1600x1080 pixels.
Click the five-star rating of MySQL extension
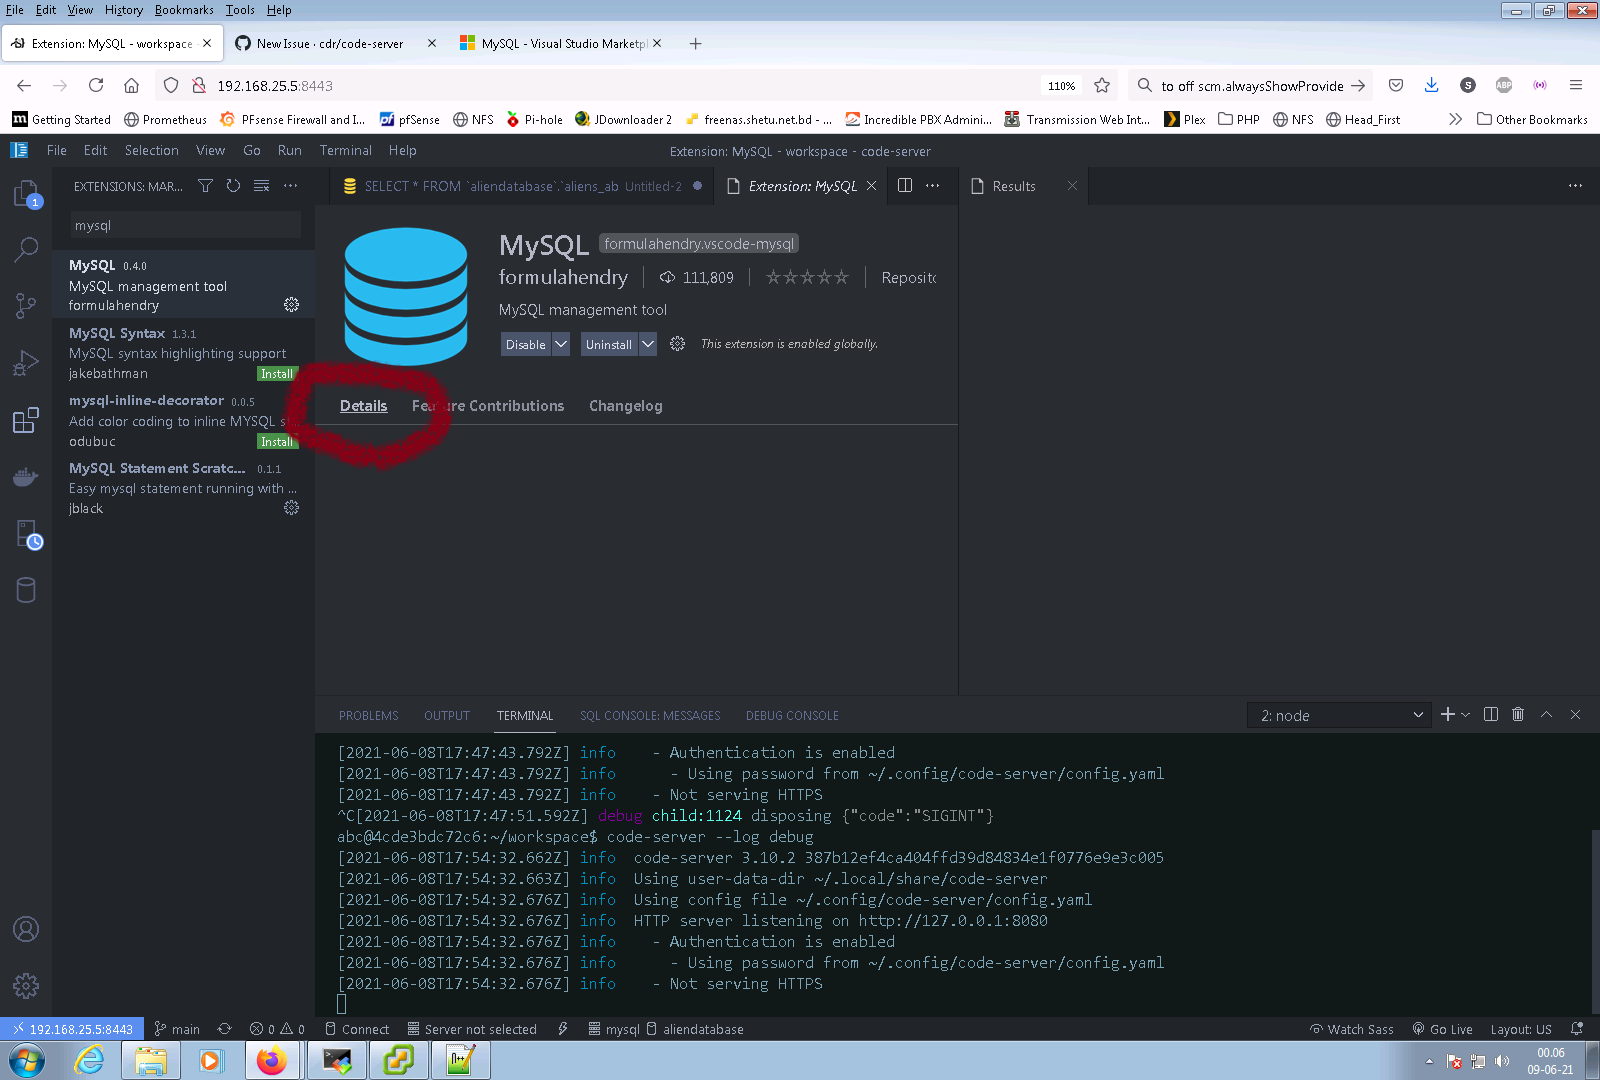(x=807, y=277)
